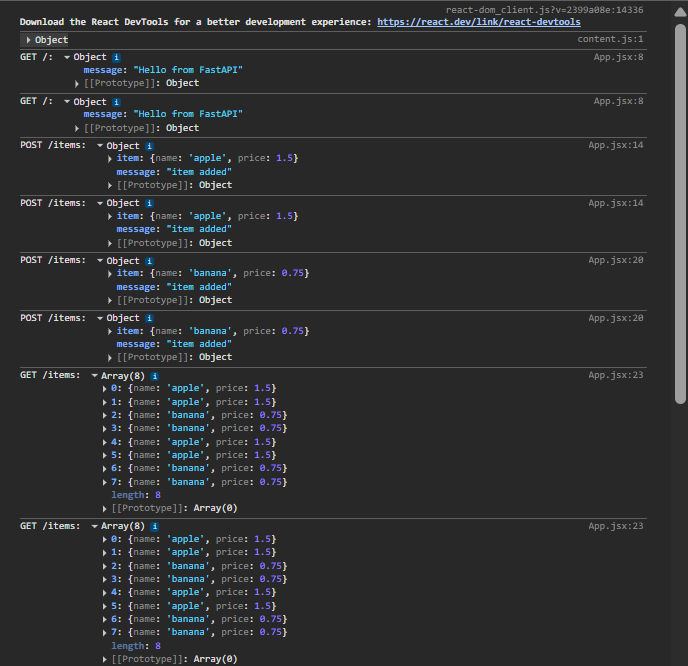Expand [[Prototype]] under second GET / Object
This screenshot has height=666, width=688.
coord(77,128)
